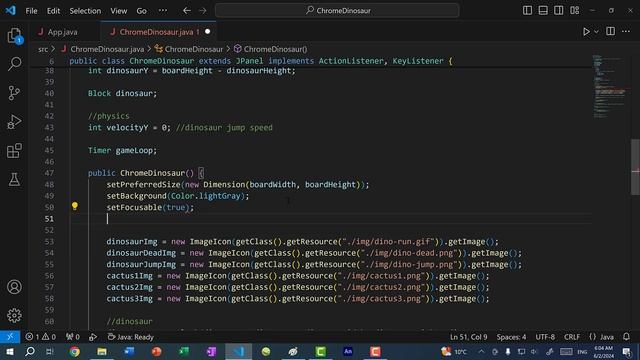Open the Source Control view
This screenshot has height=360, width=640.
(14, 93)
